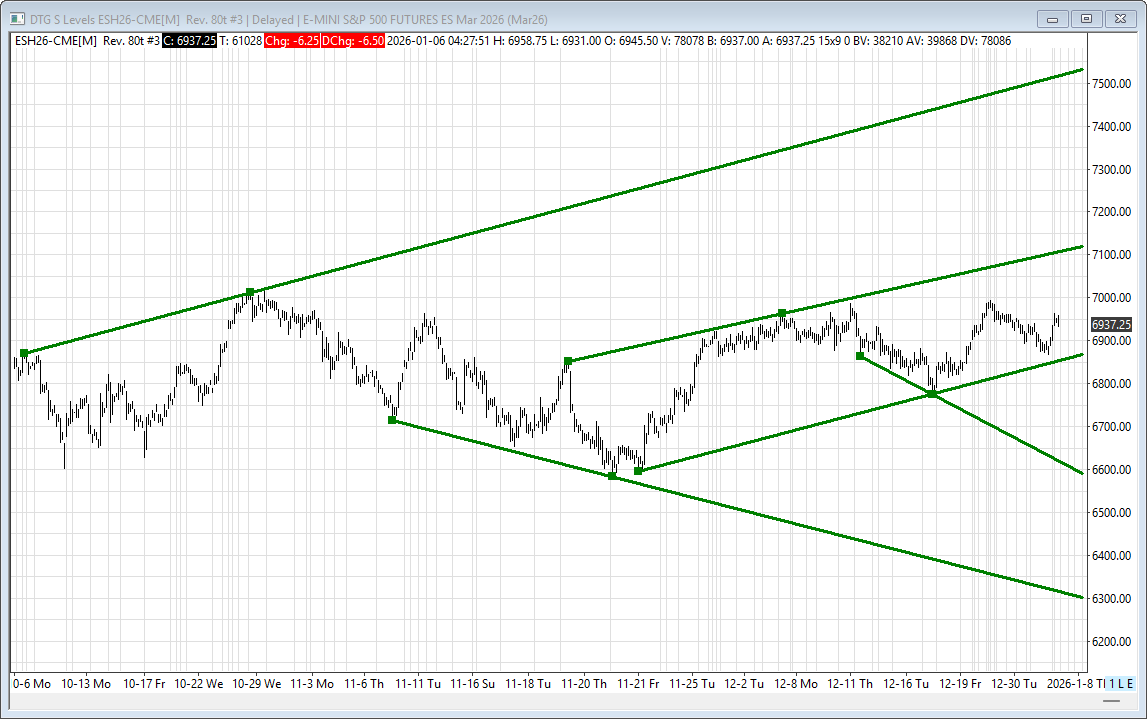Click the anchor at the early-December high
The image size is (1147, 719).
point(782,313)
